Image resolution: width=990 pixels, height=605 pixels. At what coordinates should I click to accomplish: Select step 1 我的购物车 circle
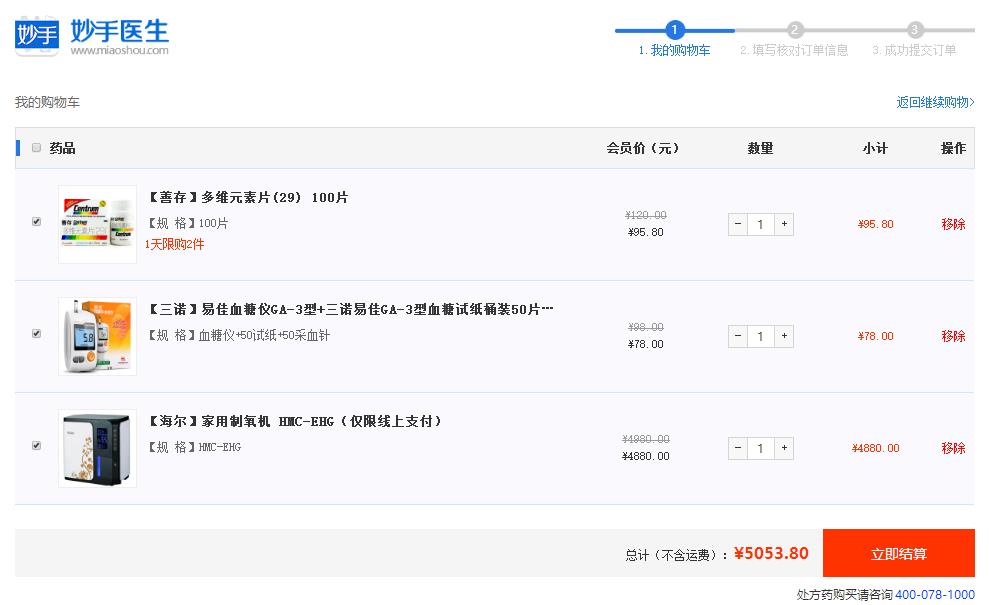(x=674, y=30)
